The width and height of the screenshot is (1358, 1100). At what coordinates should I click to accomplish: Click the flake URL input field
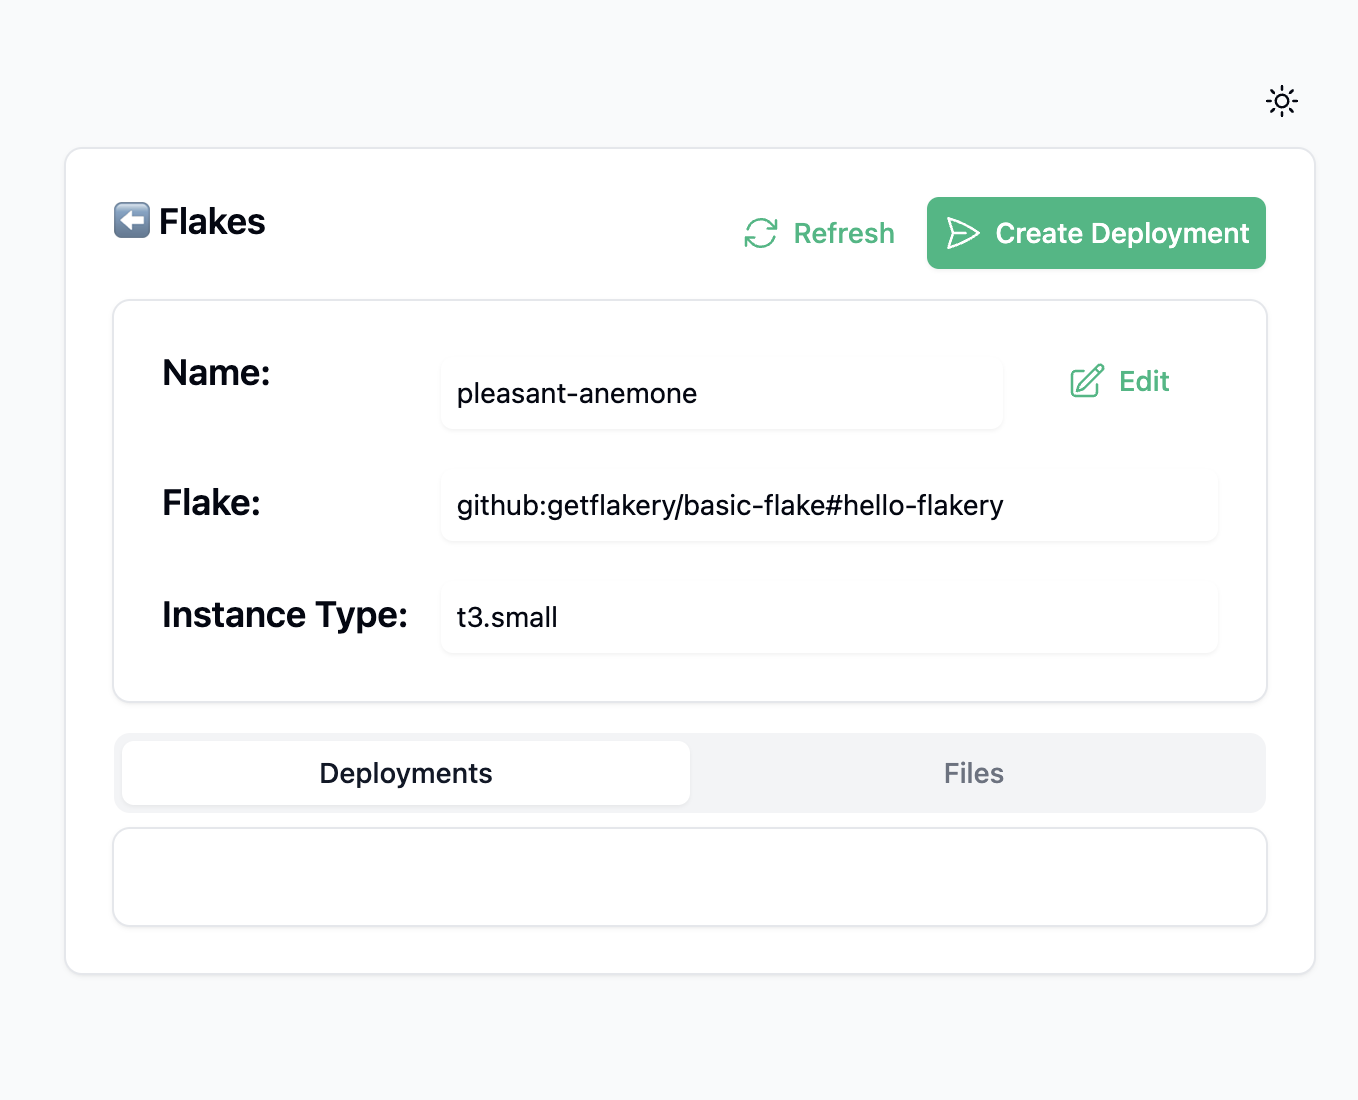(830, 505)
